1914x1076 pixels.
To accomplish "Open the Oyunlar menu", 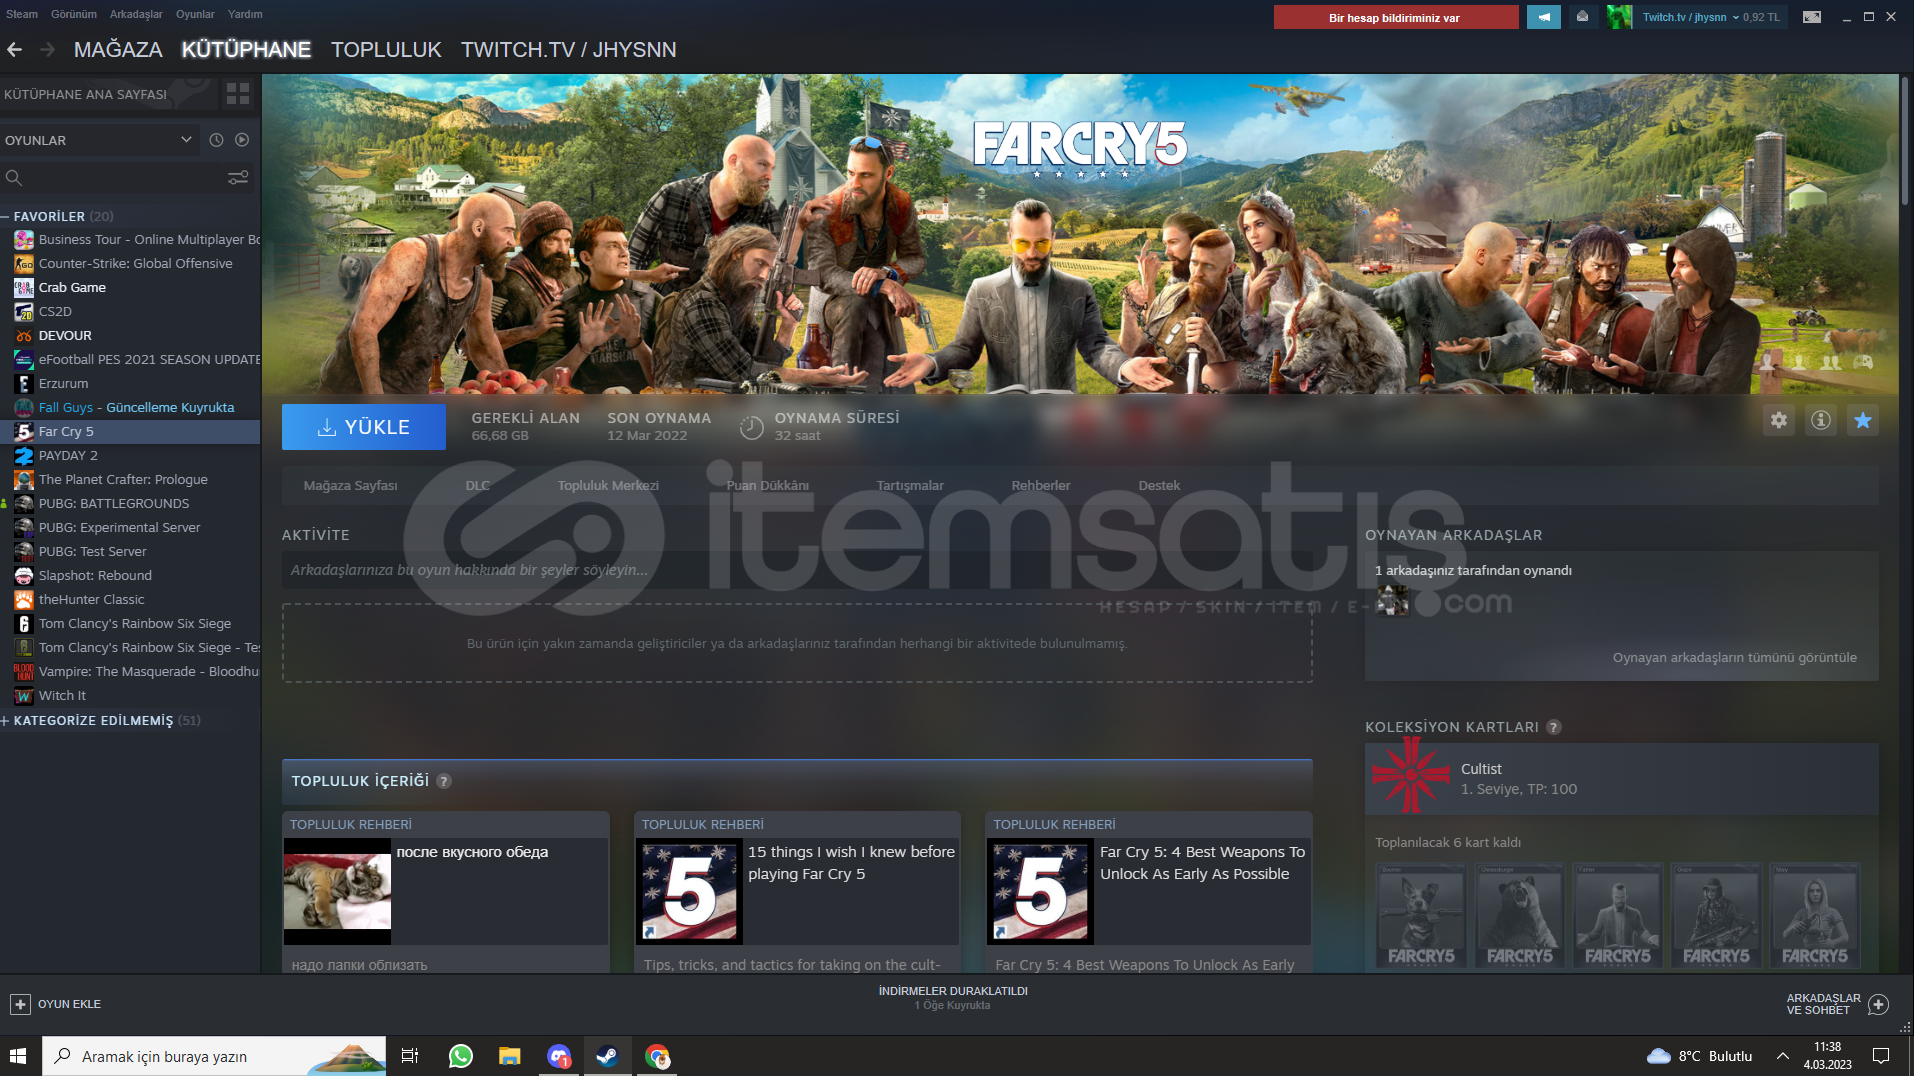I will (195, 14).
